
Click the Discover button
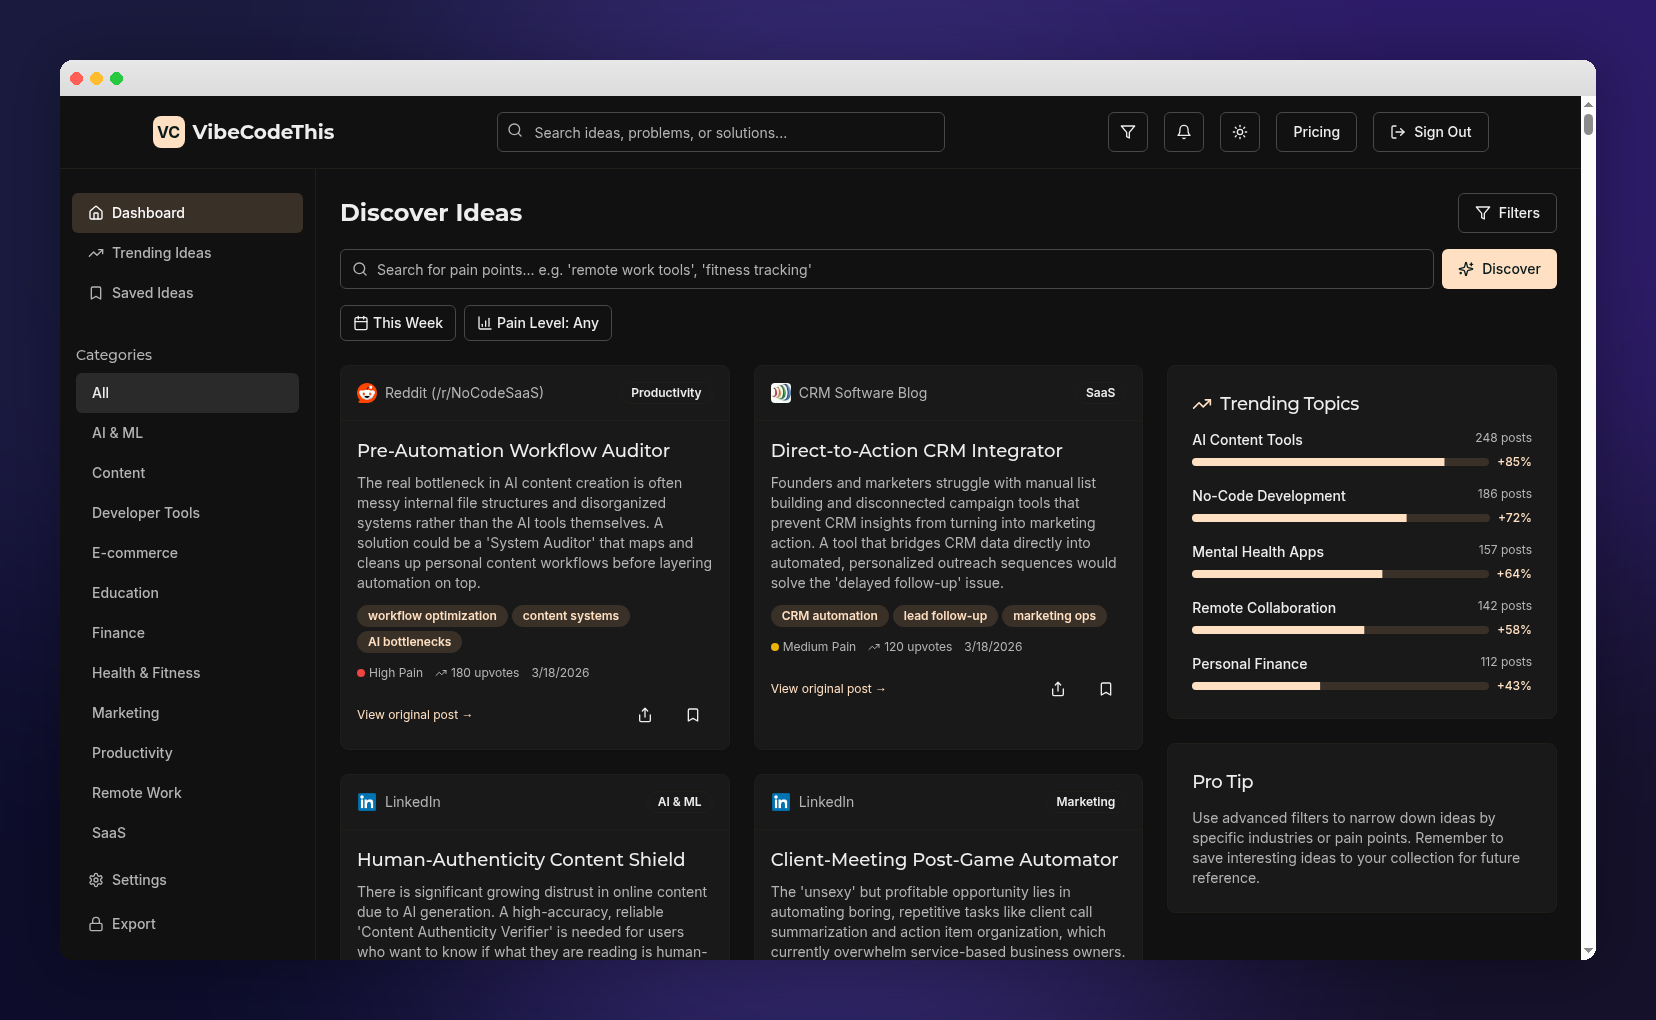point(1499,269)
